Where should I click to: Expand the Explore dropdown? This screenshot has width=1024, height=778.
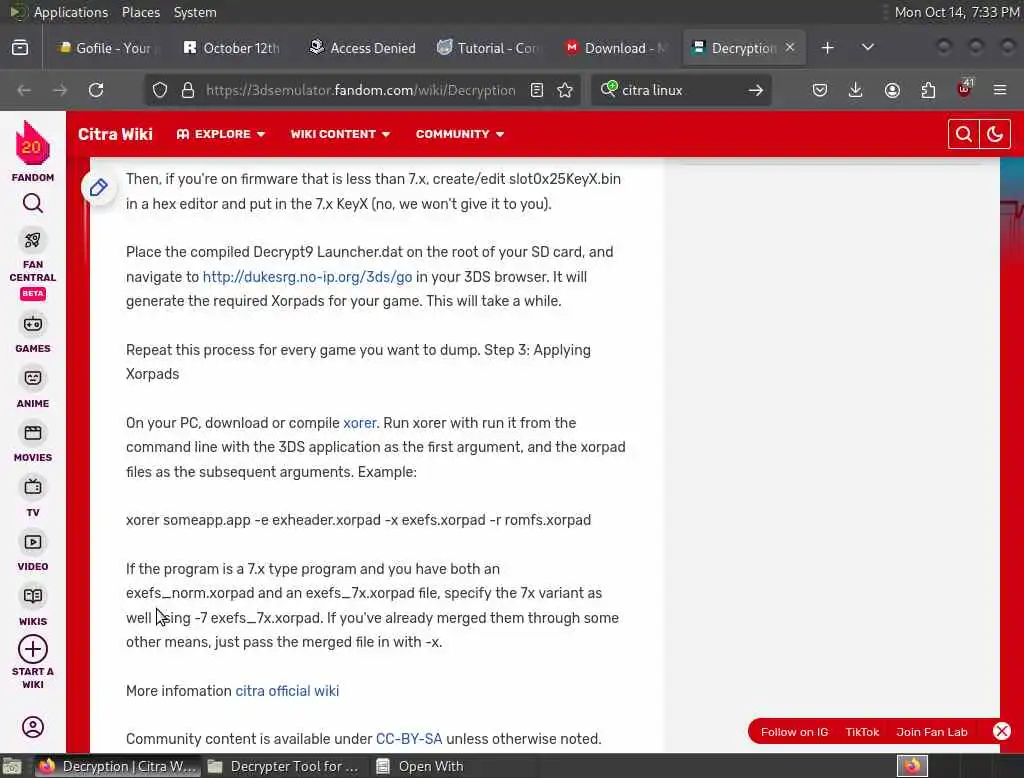[x=221, y=134]
